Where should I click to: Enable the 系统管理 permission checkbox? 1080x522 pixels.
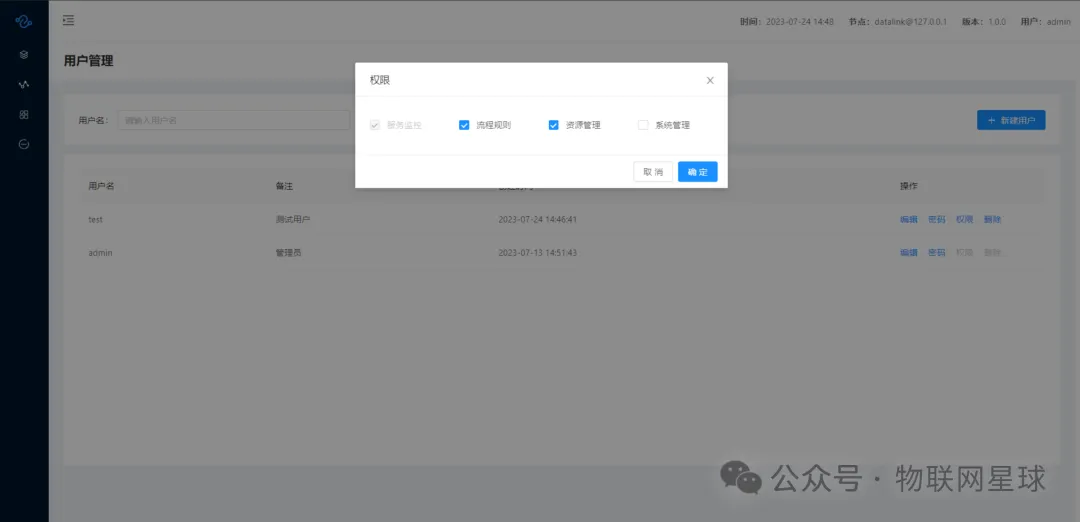pos(643,125)
